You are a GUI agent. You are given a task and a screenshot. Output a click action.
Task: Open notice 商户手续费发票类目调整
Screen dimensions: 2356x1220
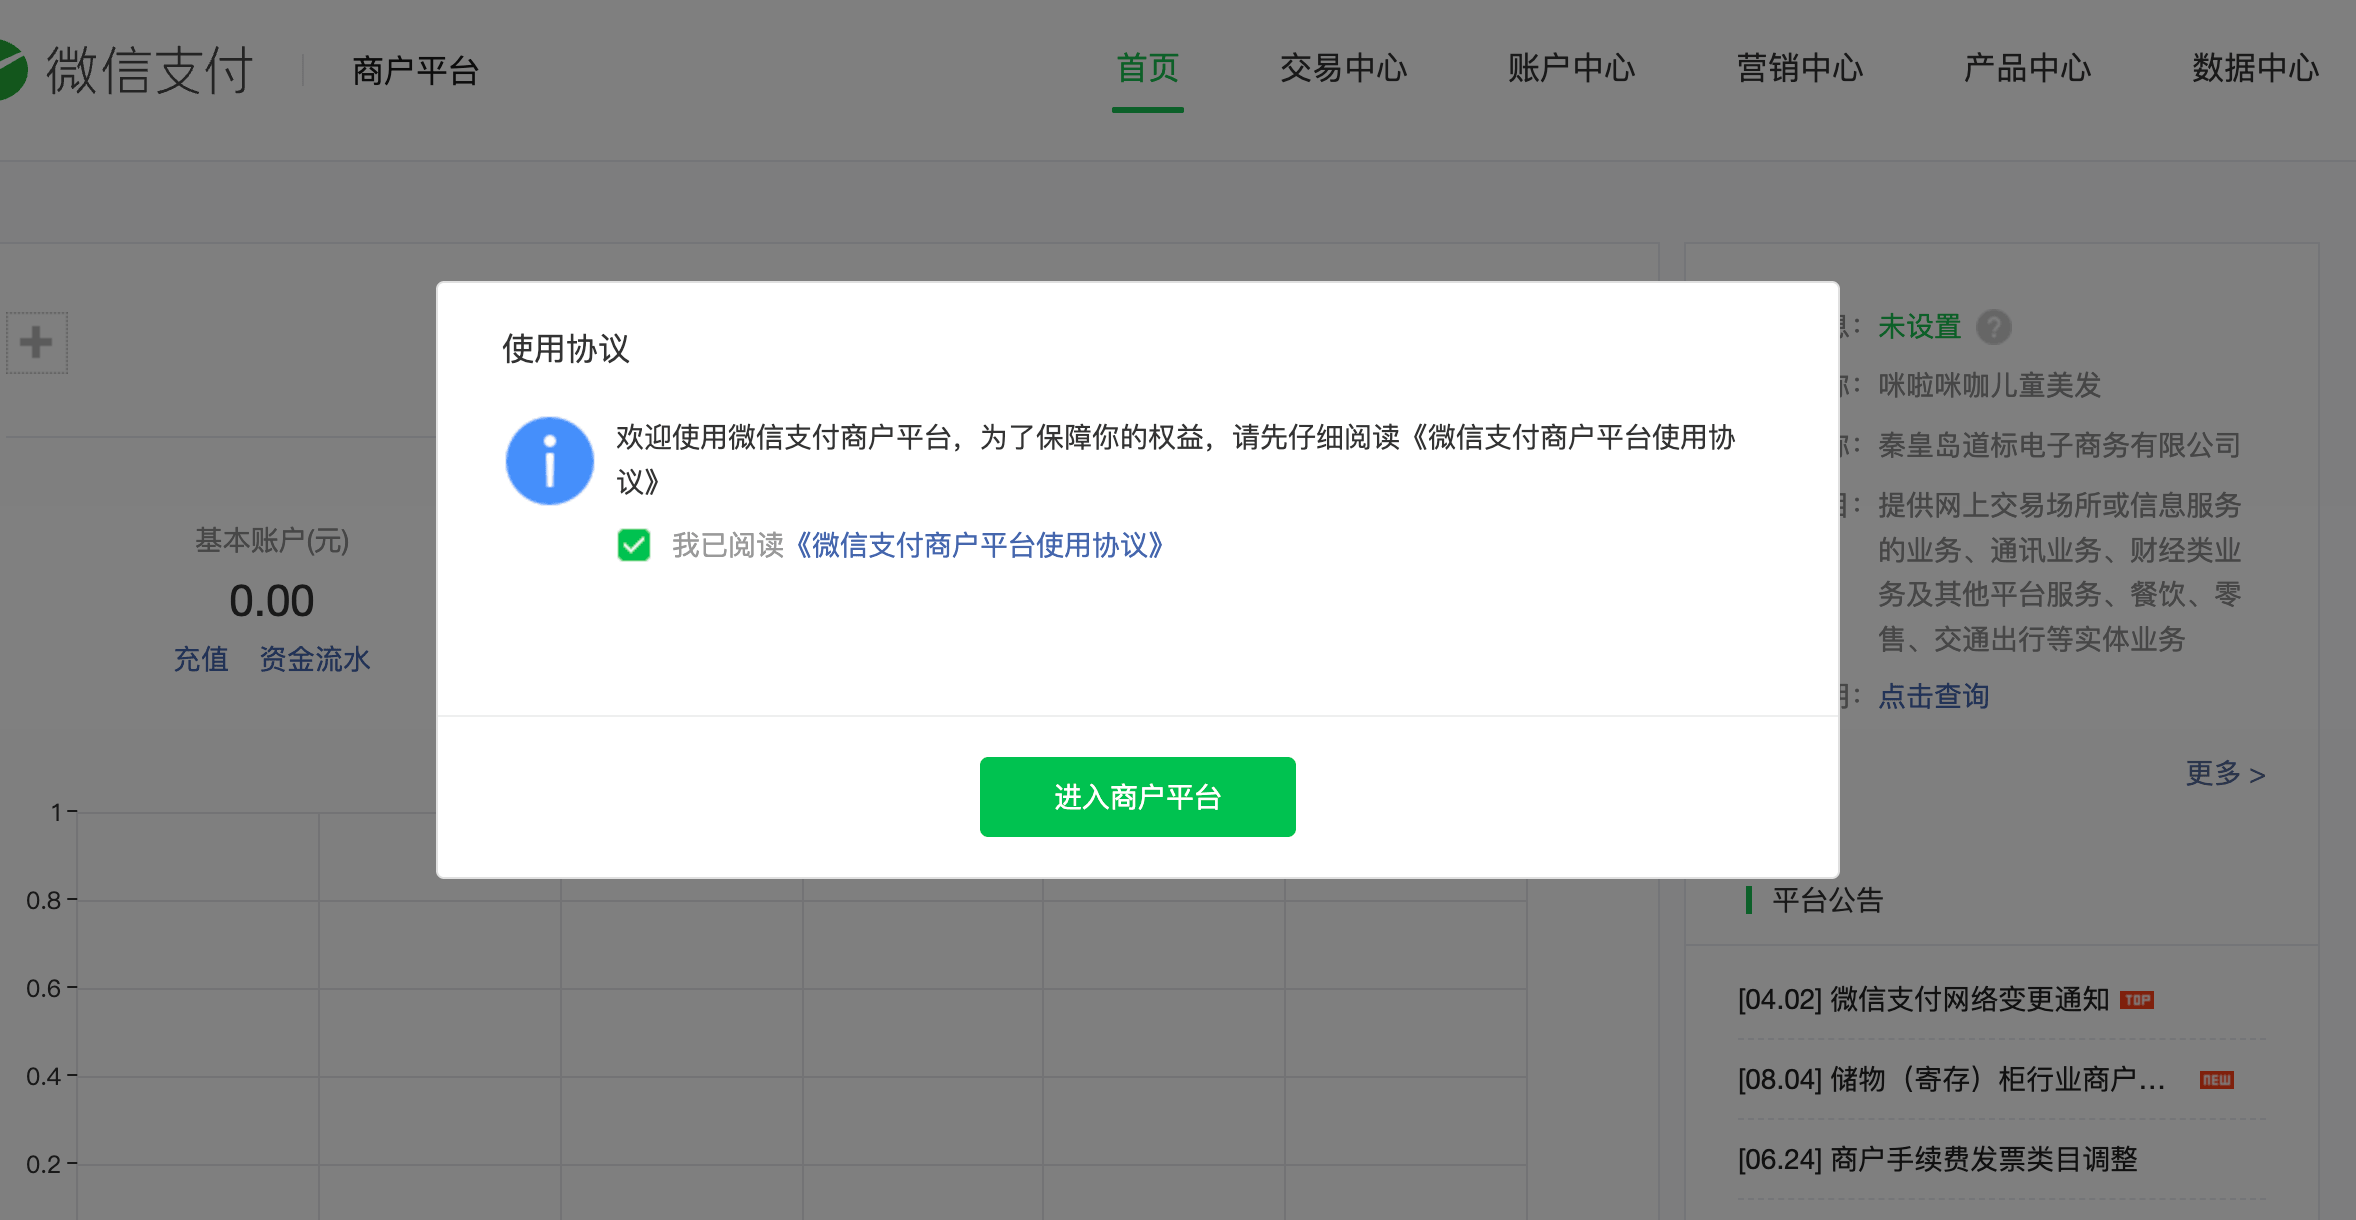1938,1160
